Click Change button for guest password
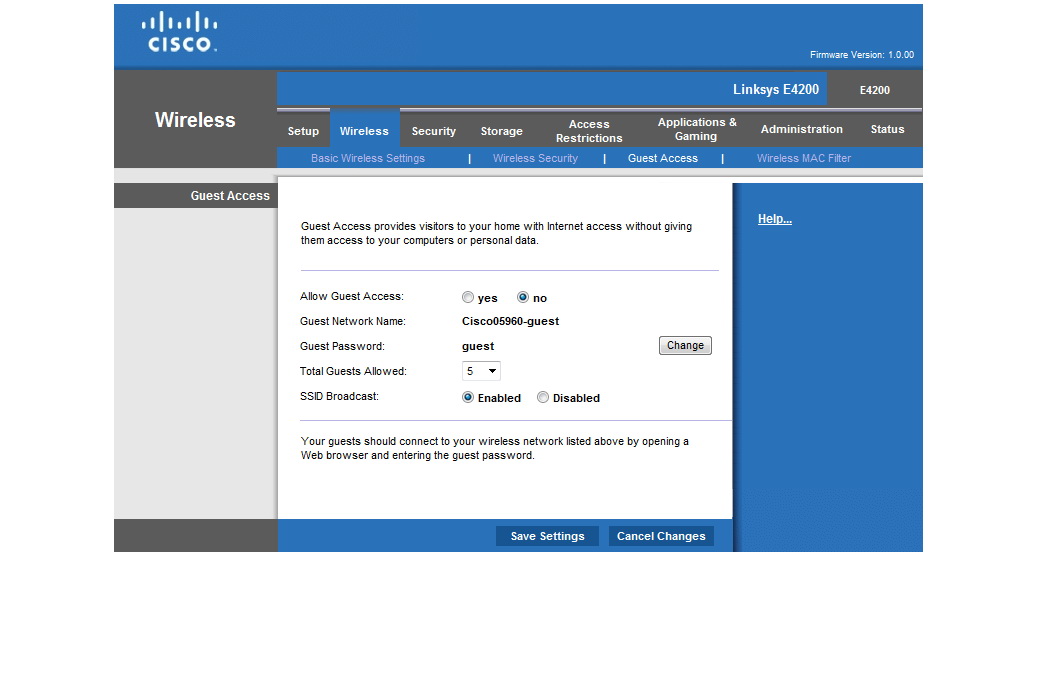The image size is (1040, 690). (685, 346)
